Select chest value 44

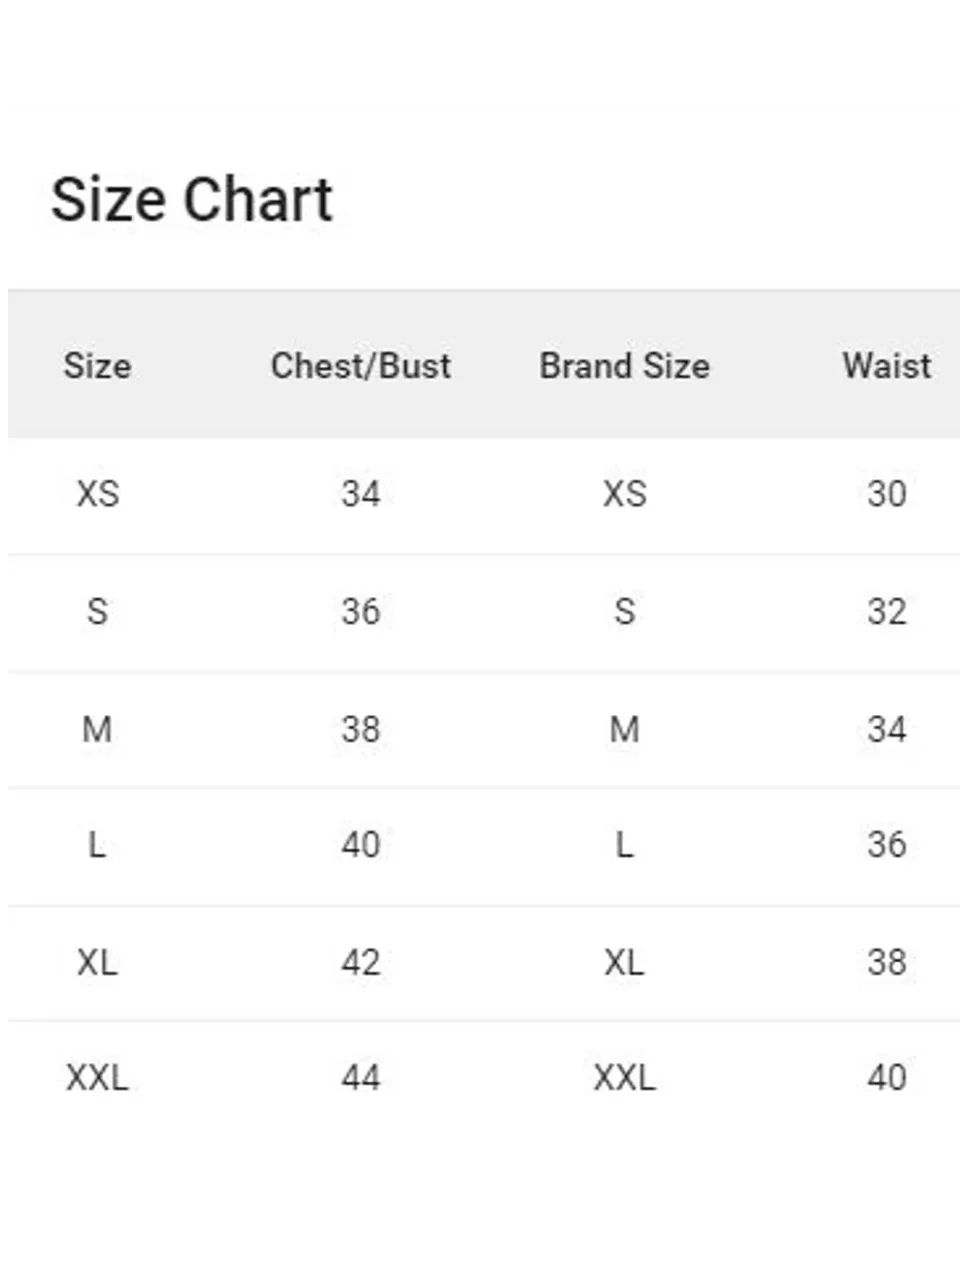[x=360, y=1077]
